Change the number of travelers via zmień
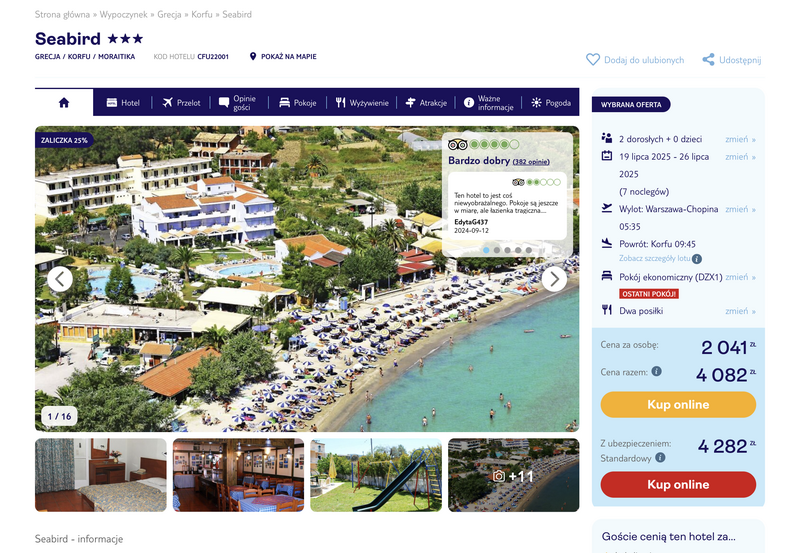Image resolution: width=800 pixels, height=553 pixels. tap(740, 139)
